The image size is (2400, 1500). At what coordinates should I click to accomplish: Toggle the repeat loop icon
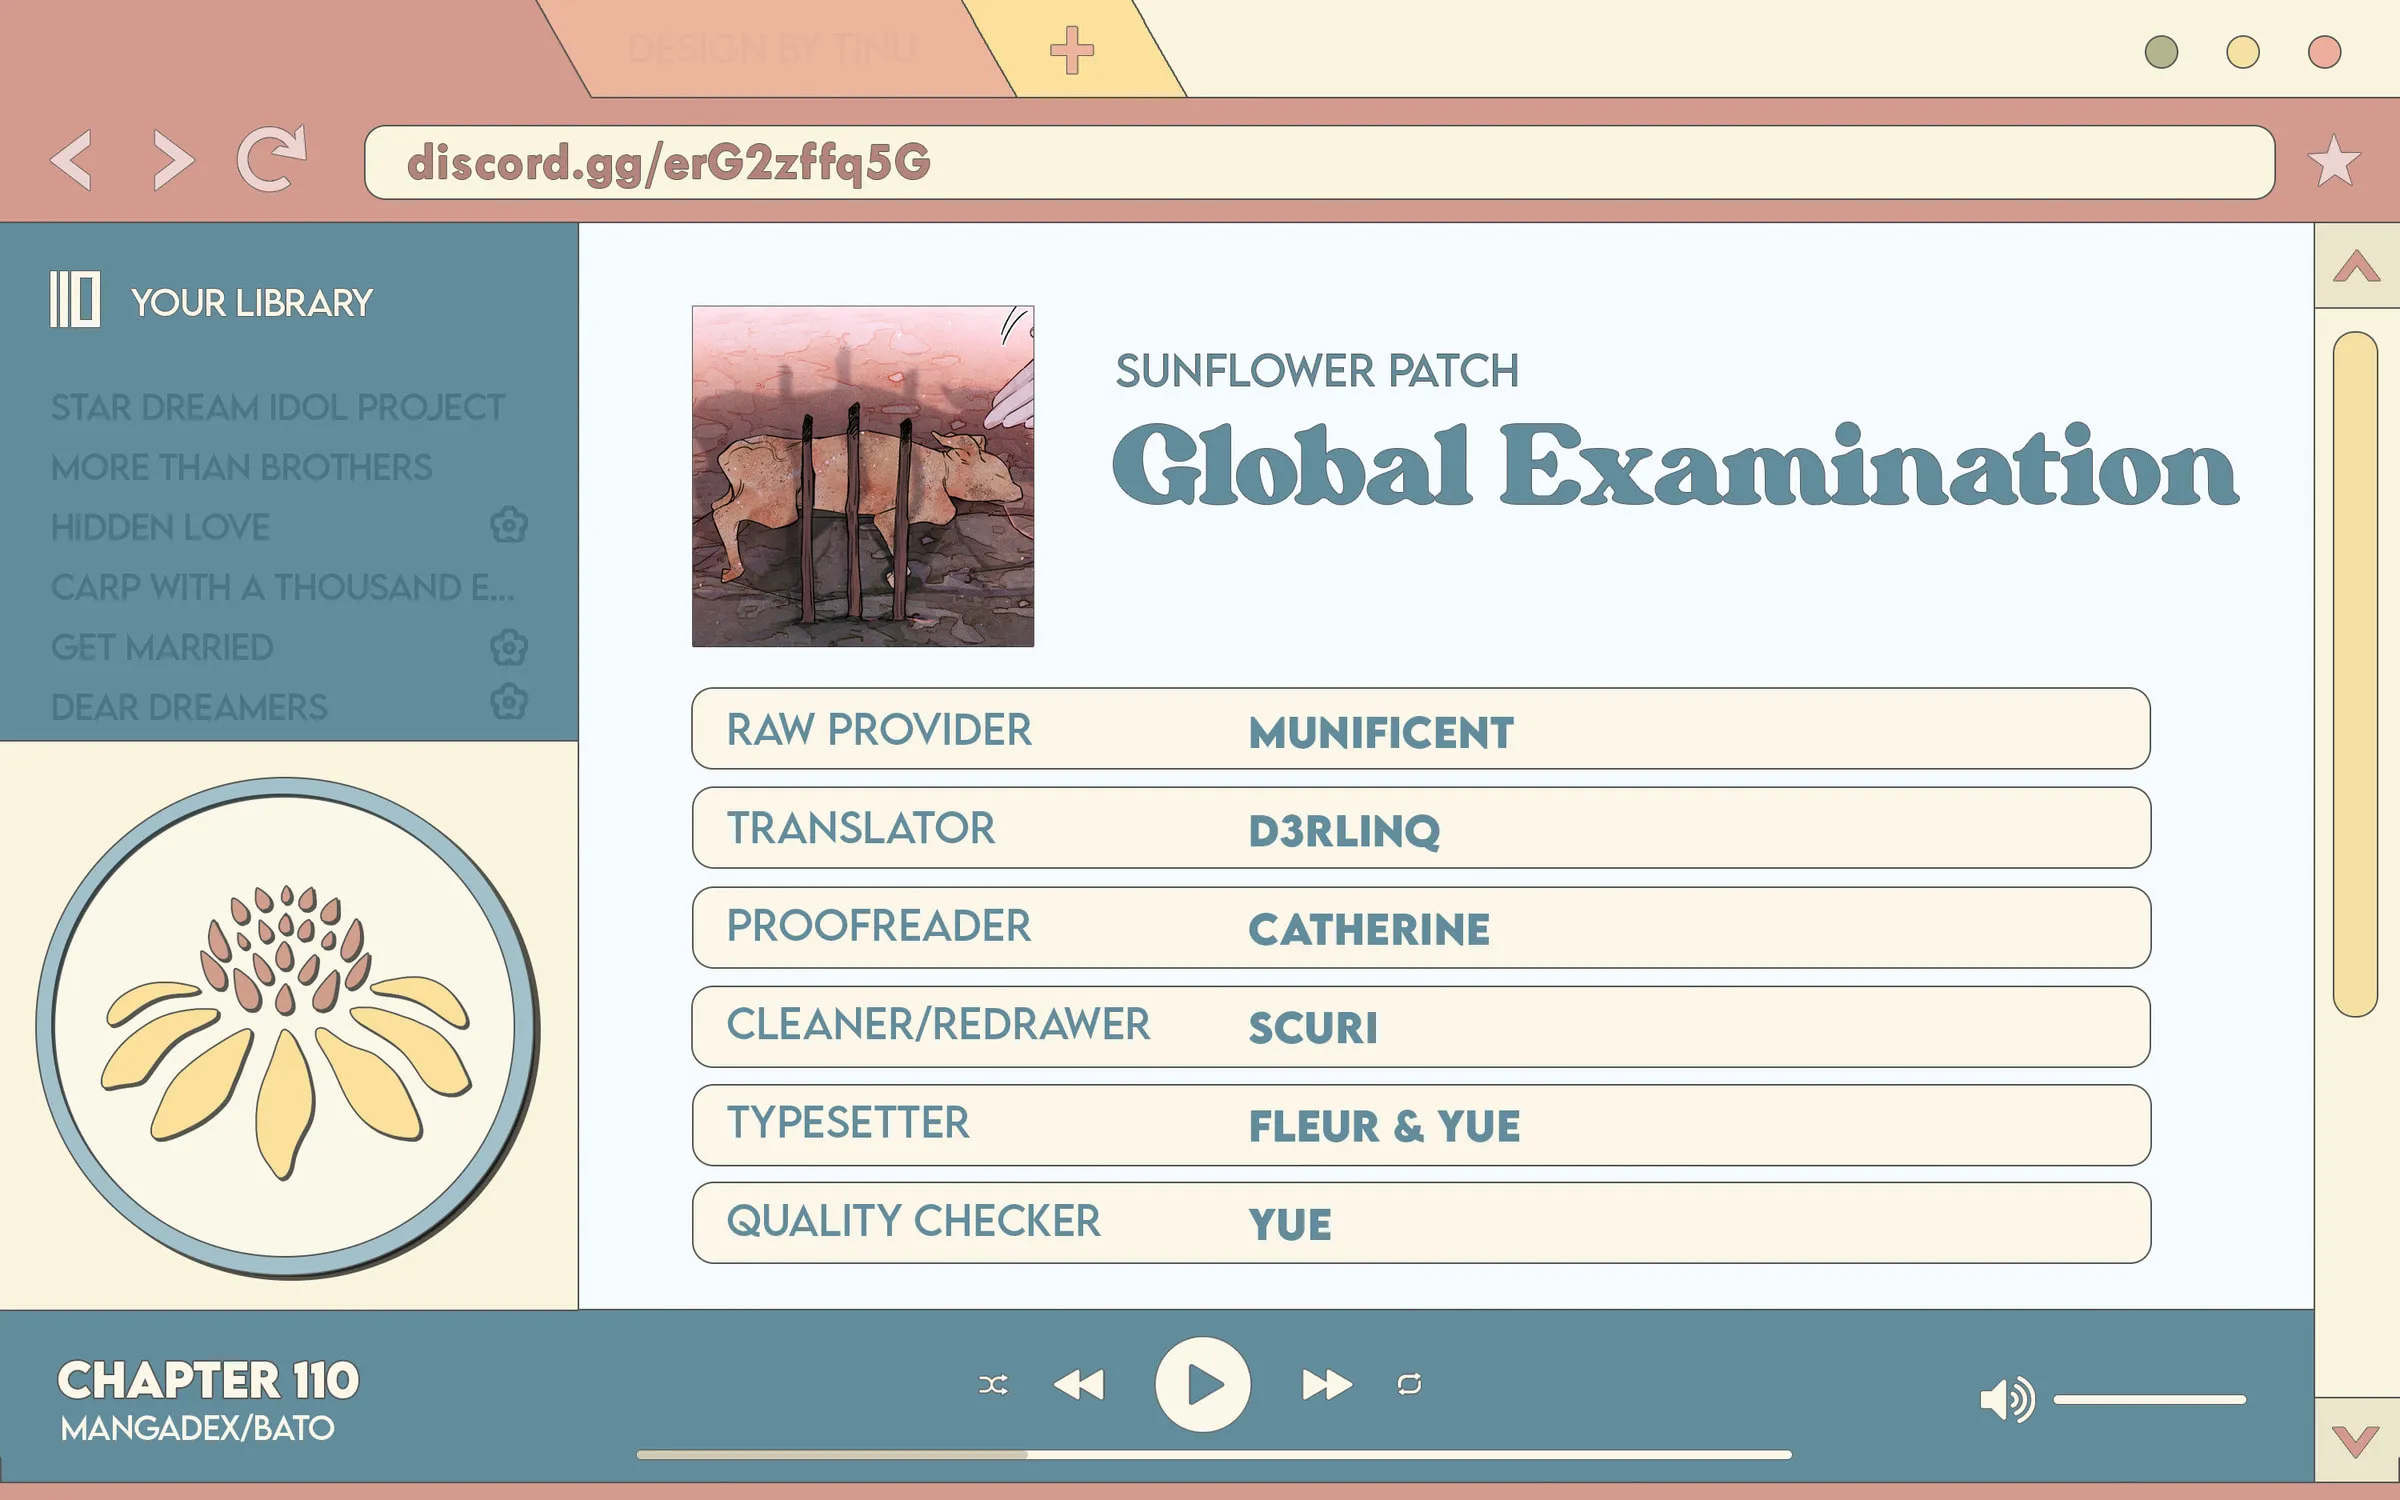pos(1409,1384)
